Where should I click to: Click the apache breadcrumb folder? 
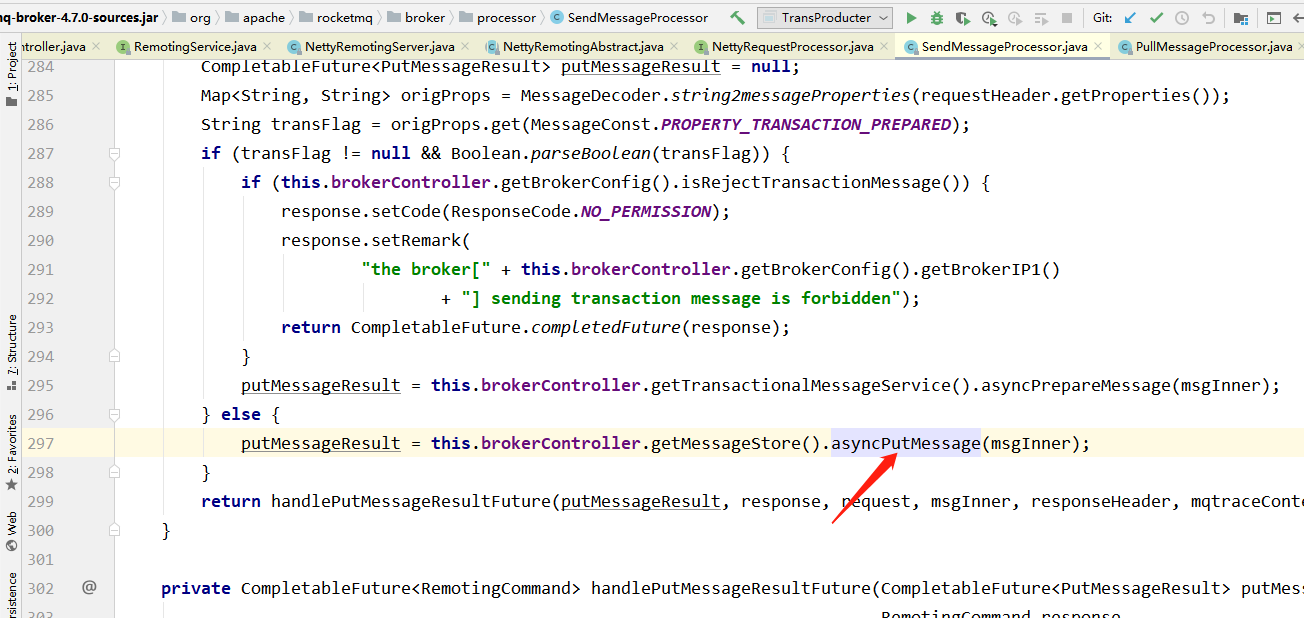tap(255, 18)
